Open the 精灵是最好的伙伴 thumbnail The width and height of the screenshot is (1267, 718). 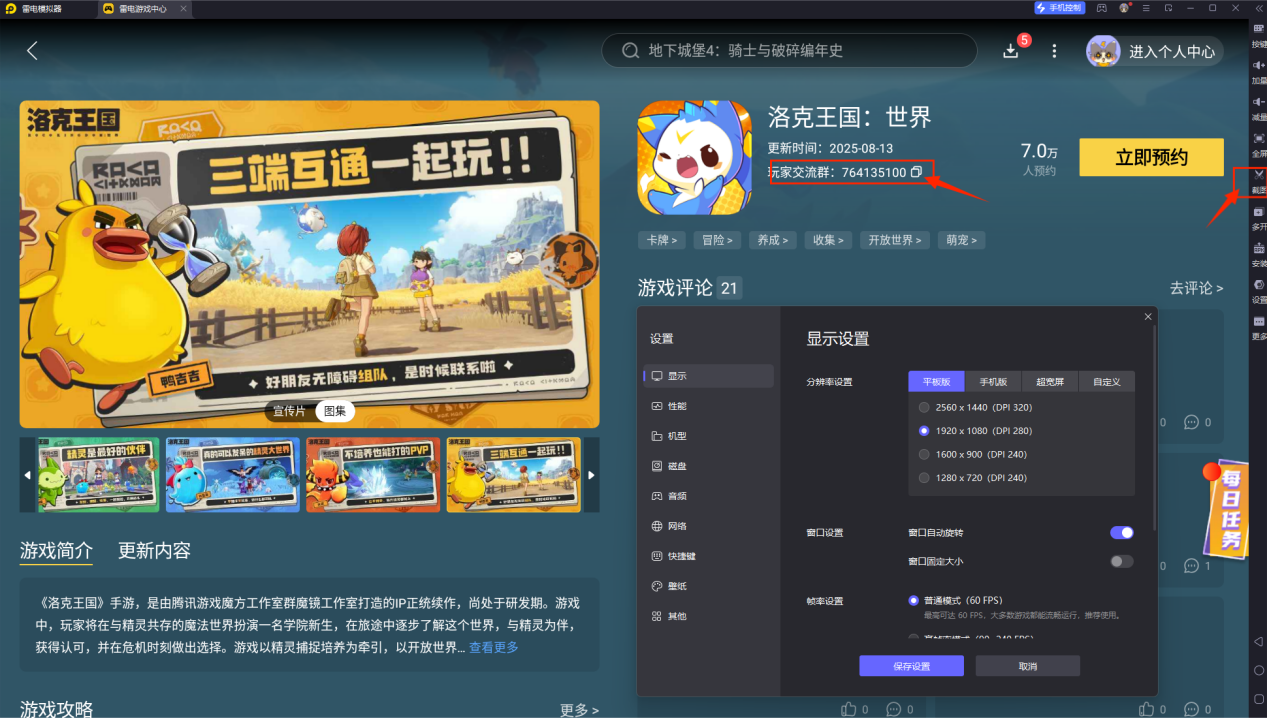coord(98,475)
